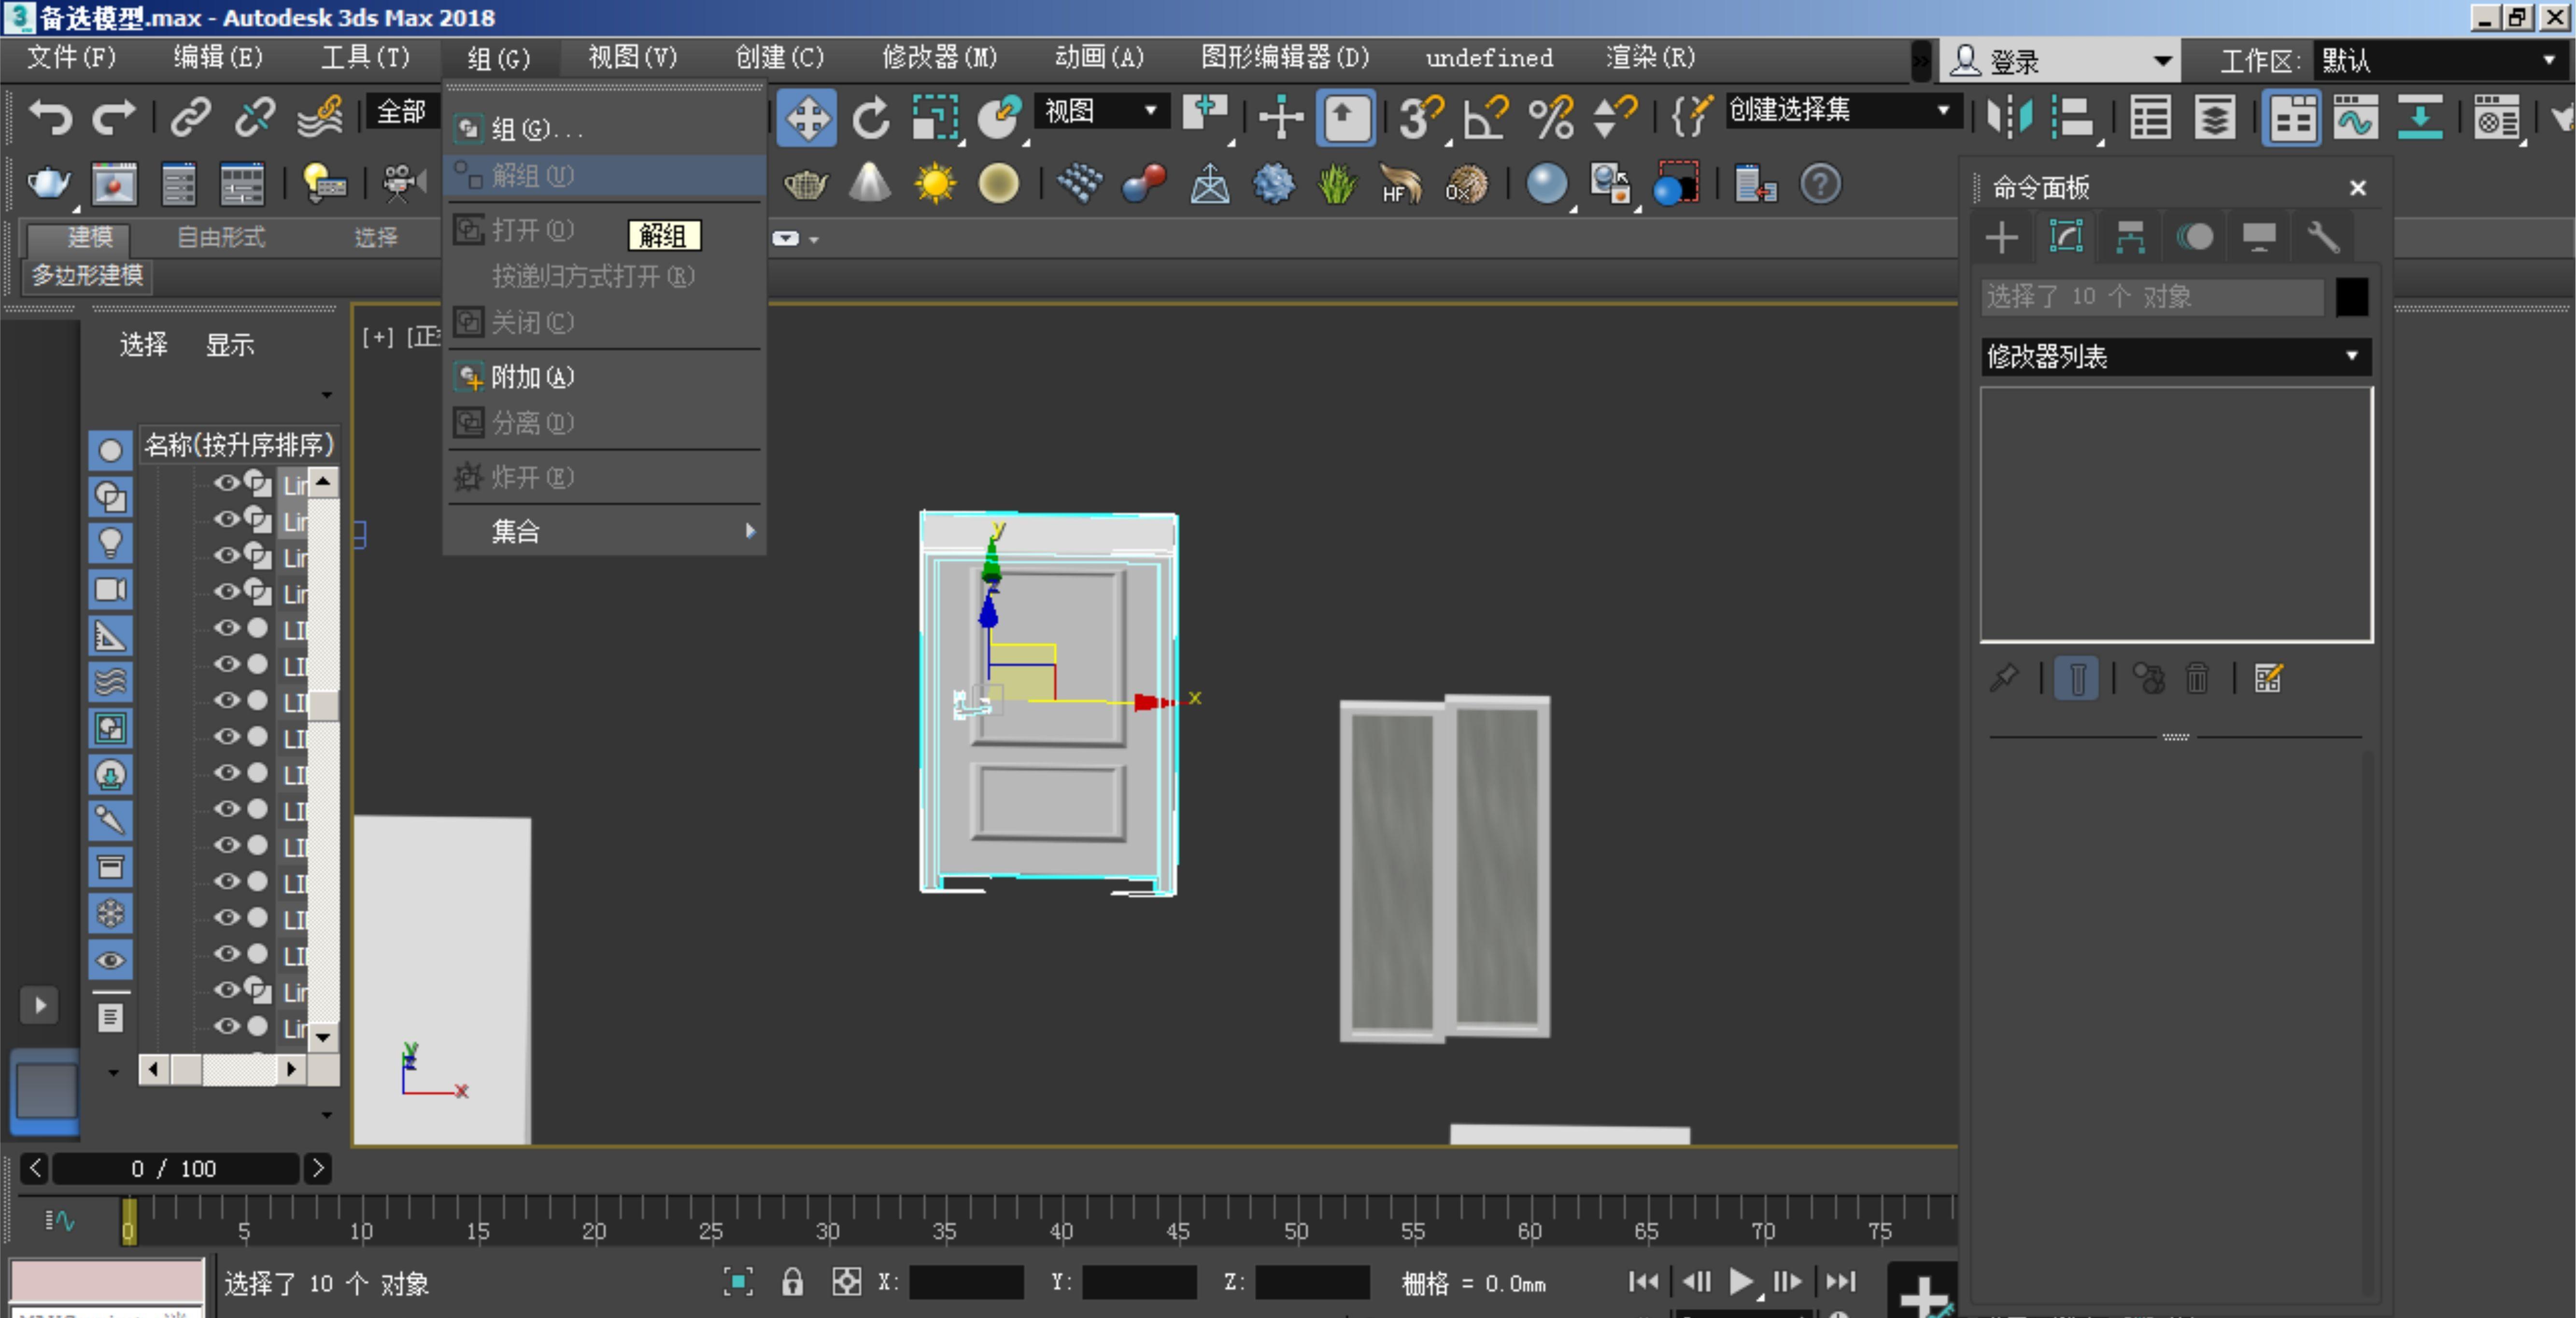Click the 建模 ribbon tab
Image resolution: width=2576 pixels, height=1318 pixels.
point(89,237)
